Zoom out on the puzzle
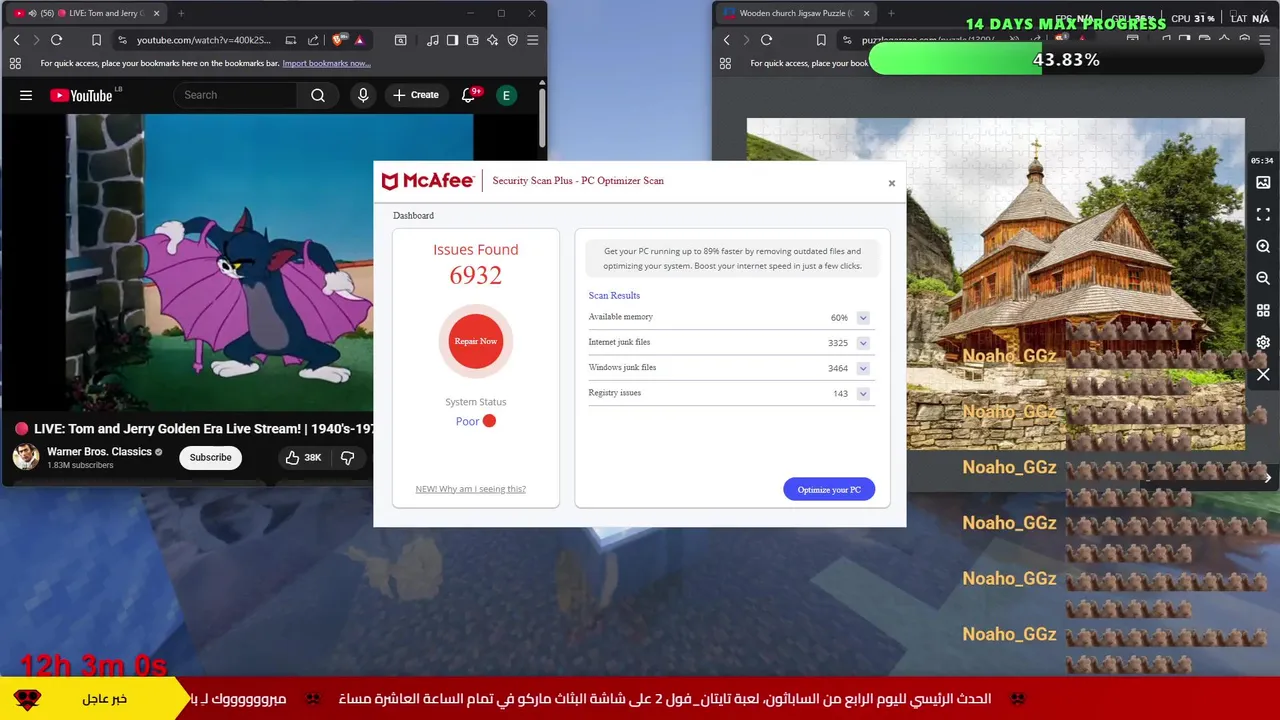This screenshot has height=720, width=1280. click(1263, 279)
